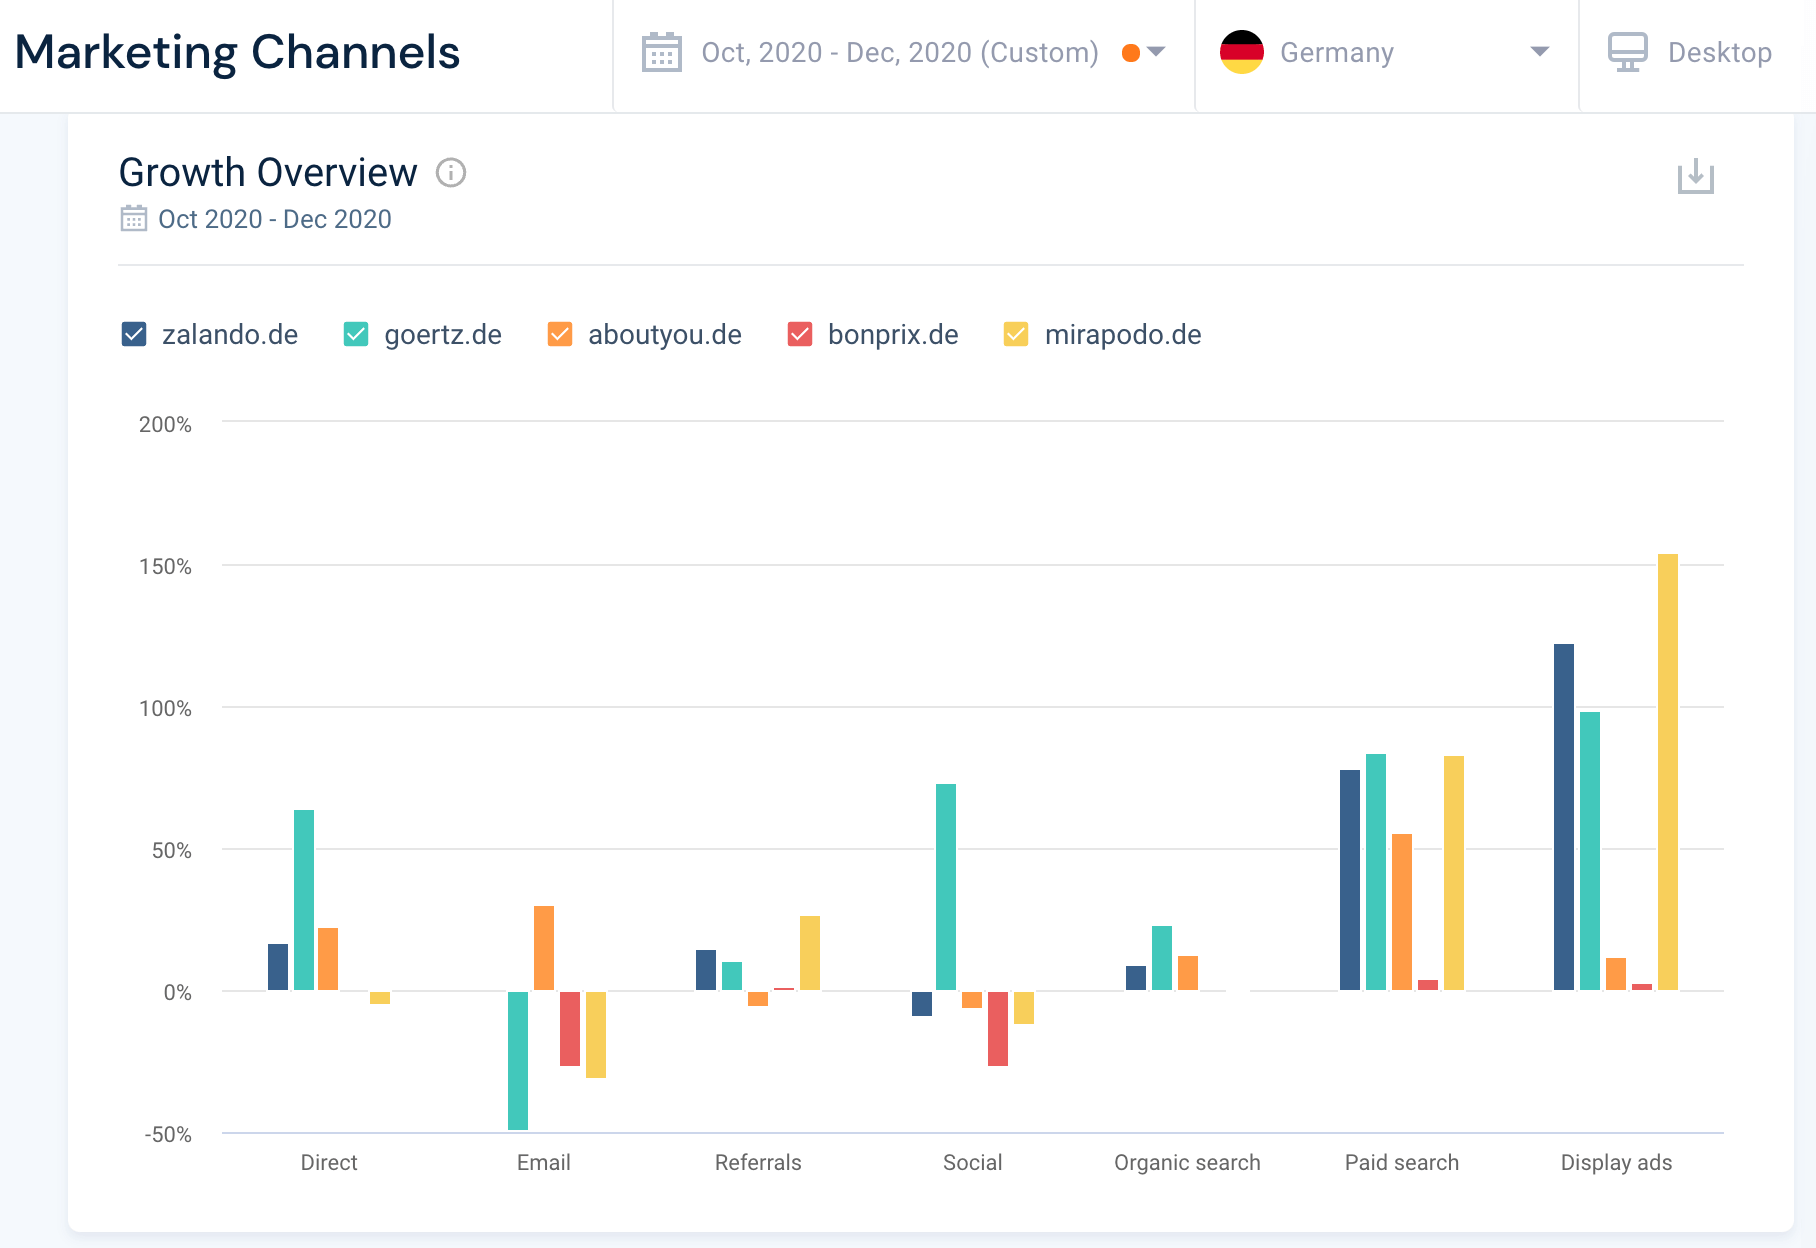Image resolution: width=1816 pixels, height=1248 pixels.
Task: Click mirapodo.de Display ads yellow bar
Action: (1667, 771)
